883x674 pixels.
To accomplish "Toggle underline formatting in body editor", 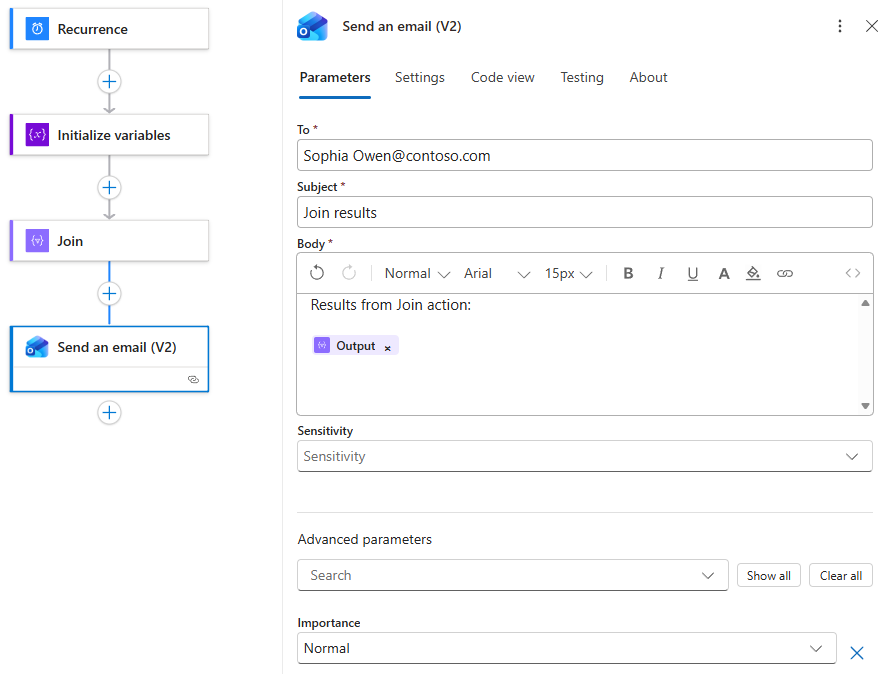I will [x=693, y=274].
